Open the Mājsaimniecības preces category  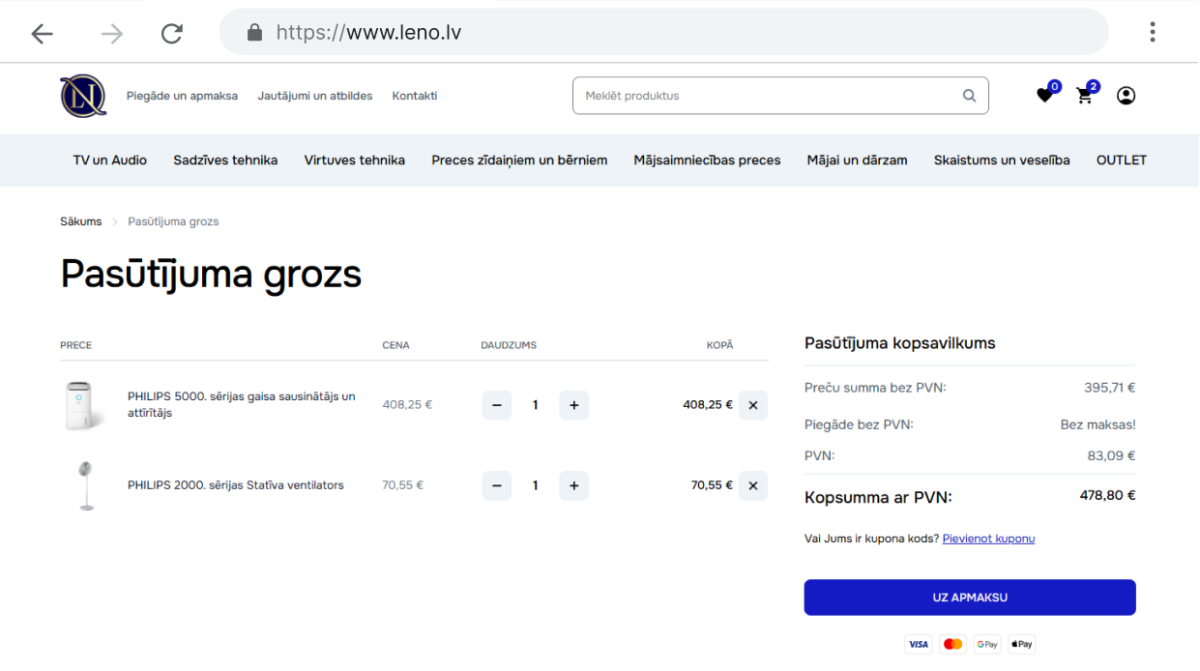[x=707, y=160]
